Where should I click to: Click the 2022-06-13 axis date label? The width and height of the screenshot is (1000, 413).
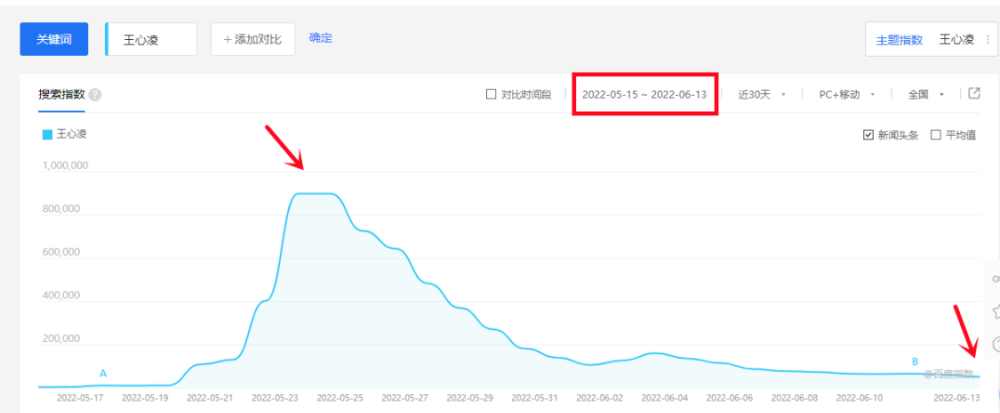[957, 398]
